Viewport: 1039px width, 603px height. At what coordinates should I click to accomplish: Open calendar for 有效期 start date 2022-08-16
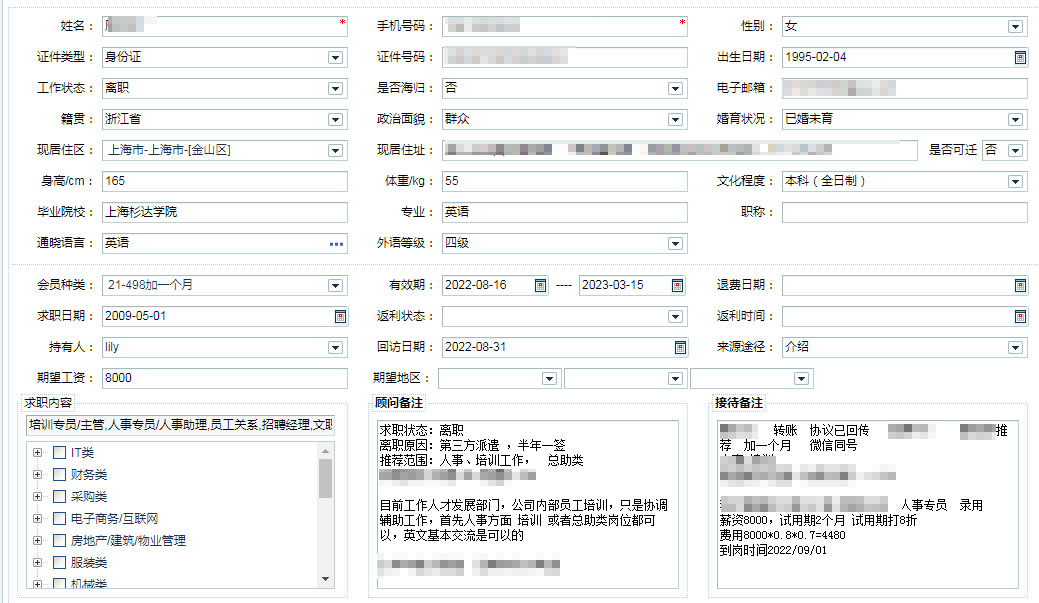[540, 286]
